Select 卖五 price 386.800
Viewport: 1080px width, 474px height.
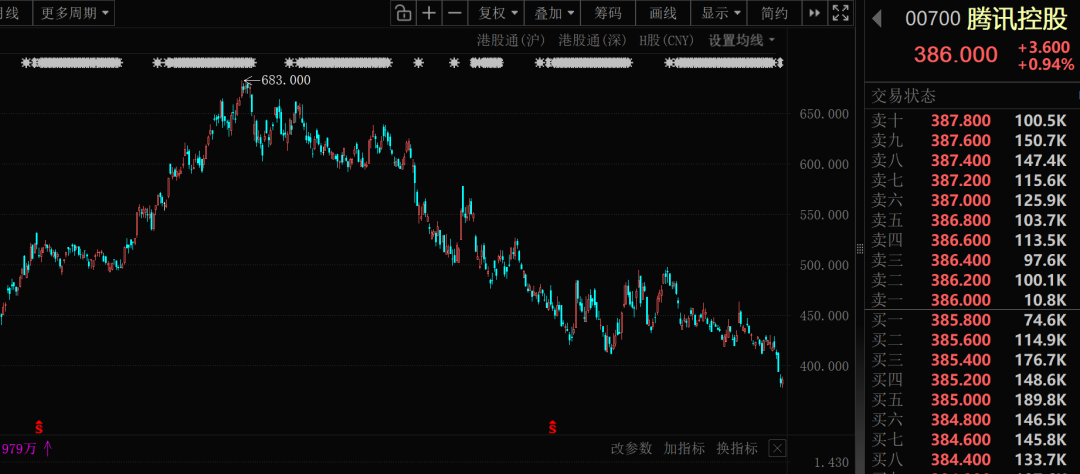pos(961,220)
